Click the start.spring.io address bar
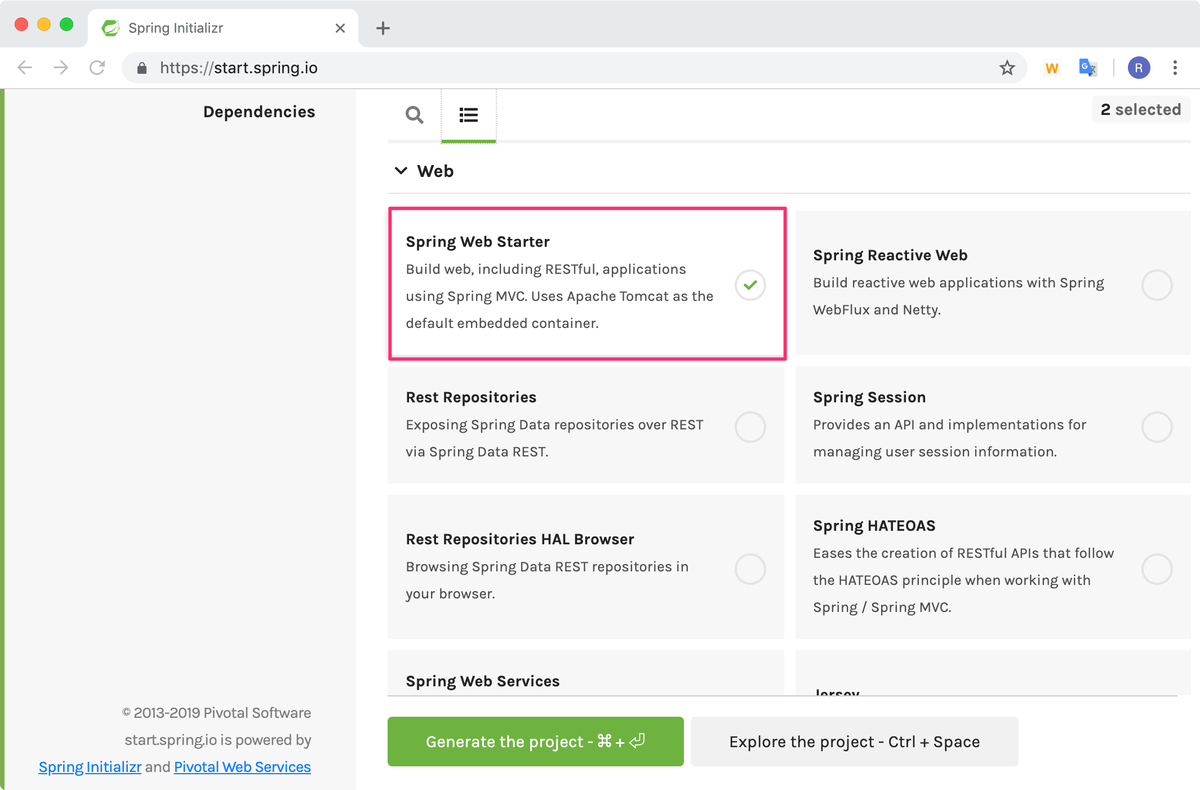1200x790 pixels. [x=574, y=68]
